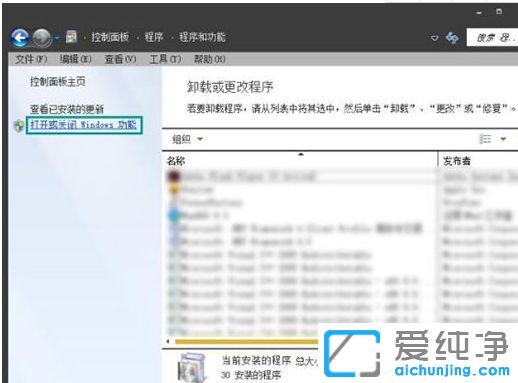
Task: Expand the view options dropdown arrow
Action: click(503, 139)
